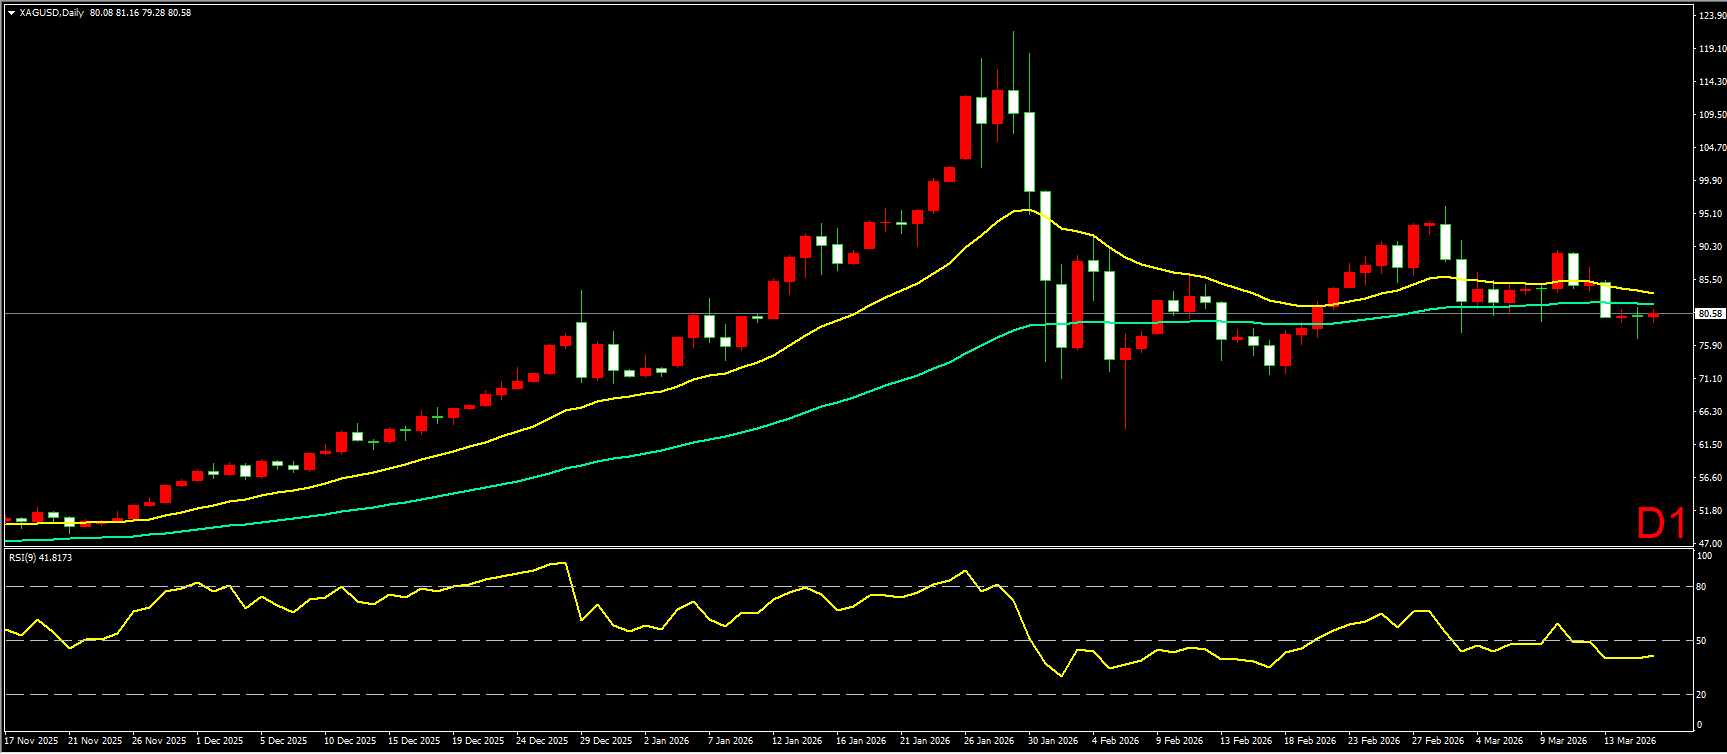Click the RSI scale value 20
The image size is (1727, 754).
click(x=1701, y=695)
